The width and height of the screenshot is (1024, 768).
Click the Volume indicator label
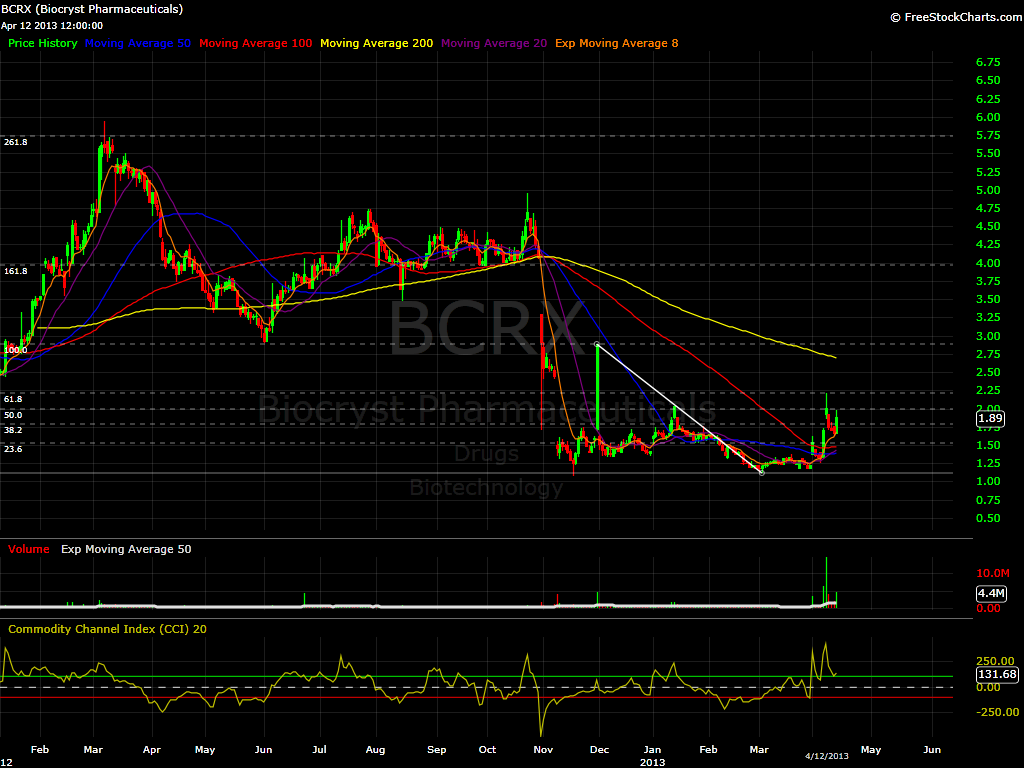[29, 549]
